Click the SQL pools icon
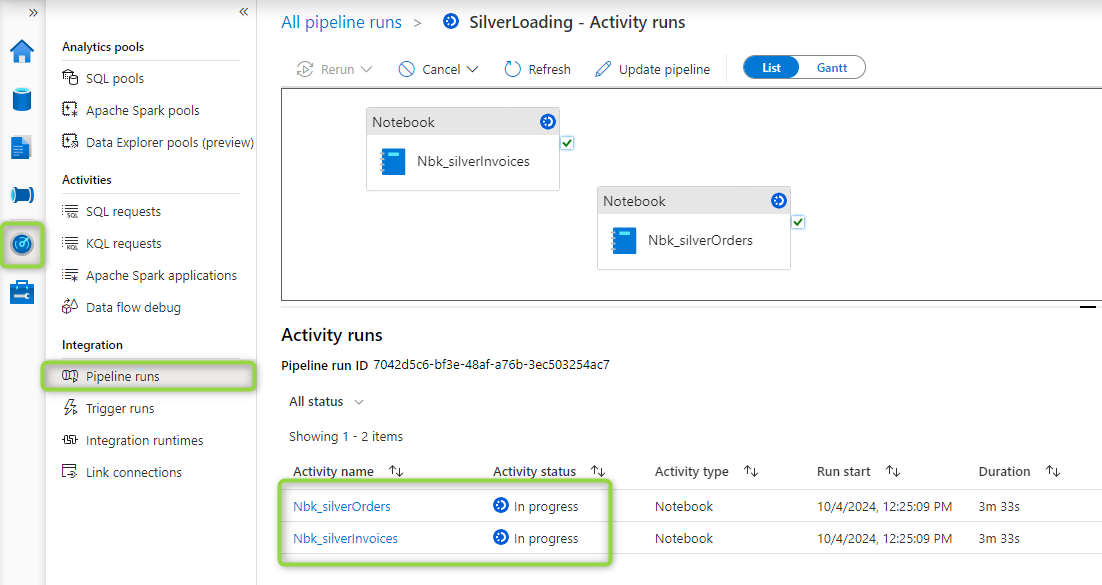Image resolution: width=1102 pixels, height=585 pixels. pos(70,77)
